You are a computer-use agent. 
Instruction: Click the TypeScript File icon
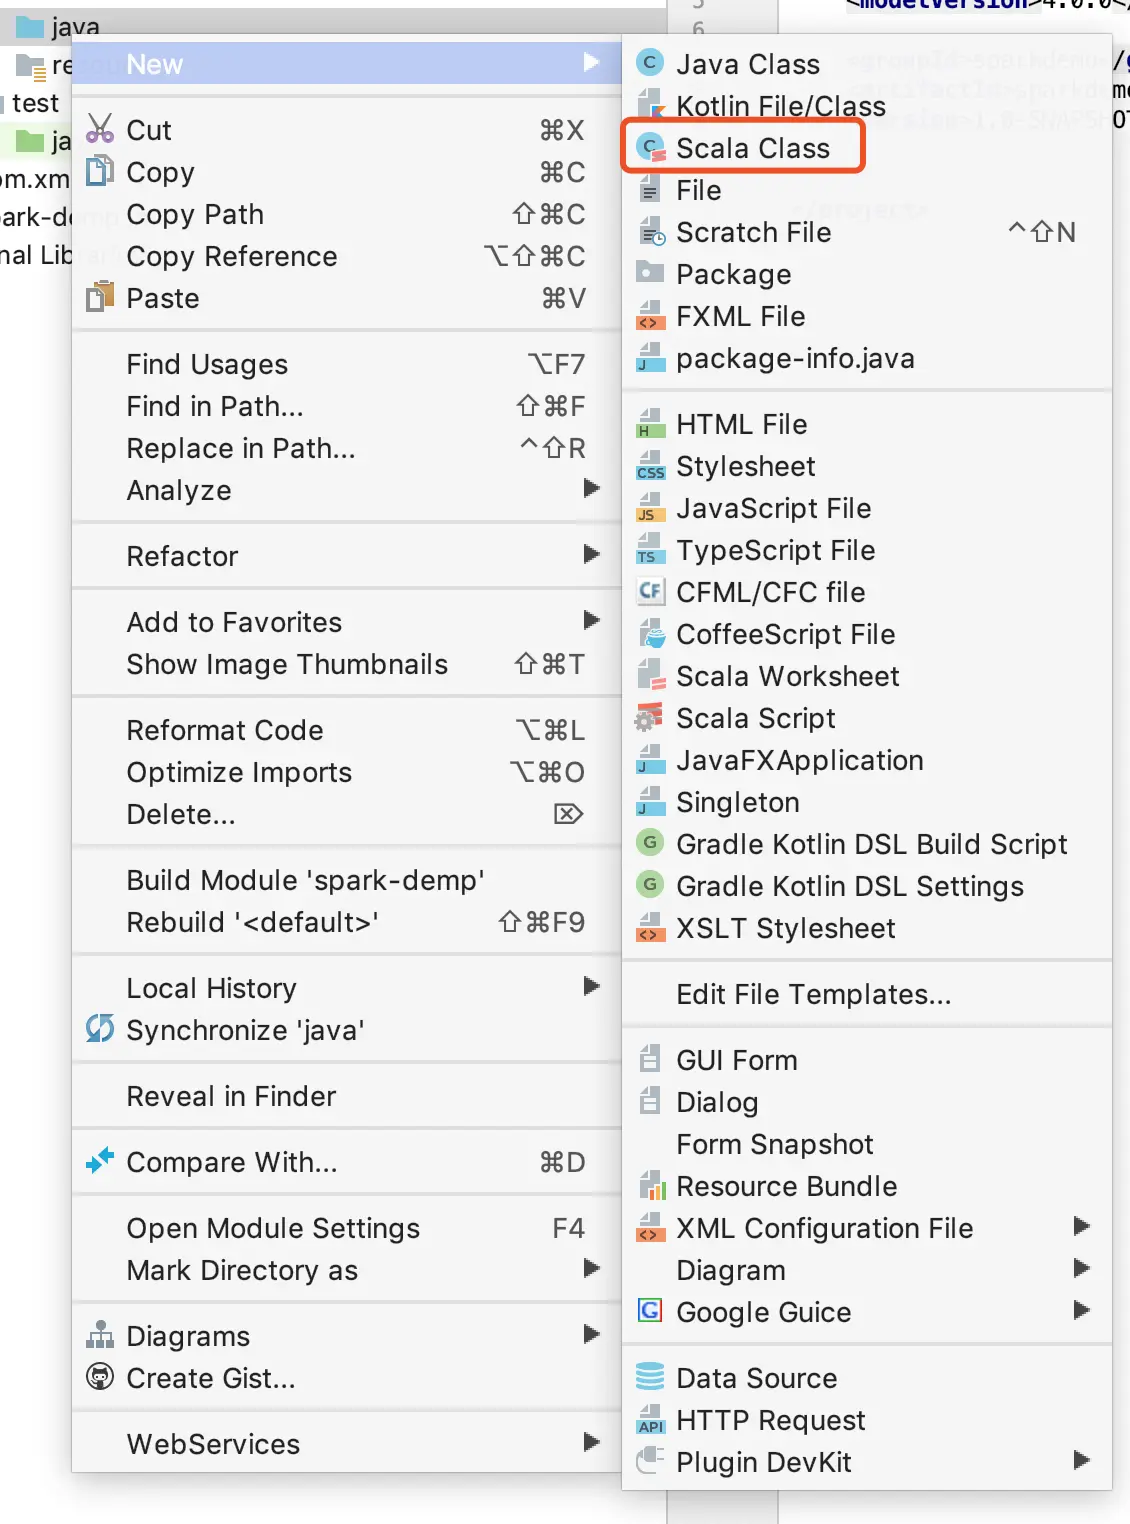point(651,551)
